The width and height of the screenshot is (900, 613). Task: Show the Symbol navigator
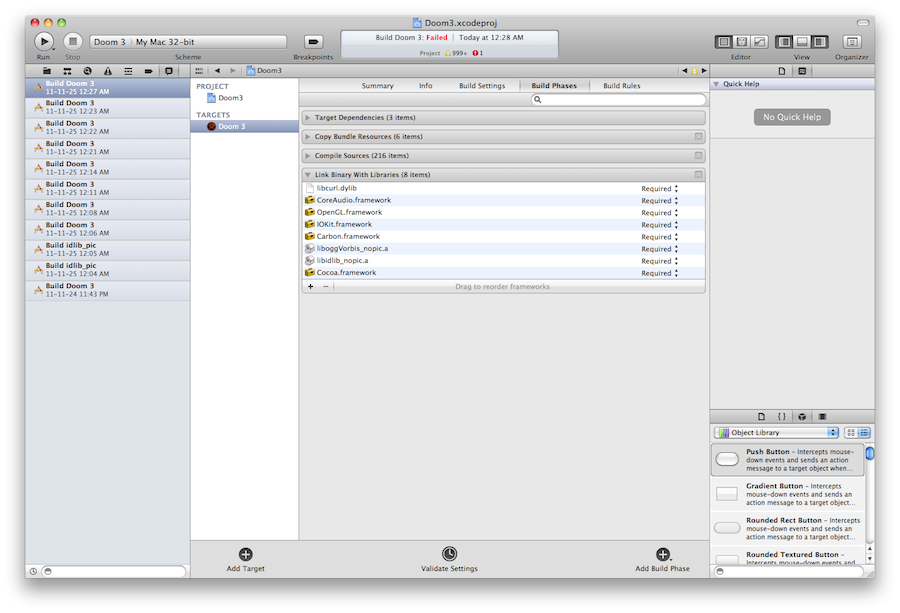67,71
